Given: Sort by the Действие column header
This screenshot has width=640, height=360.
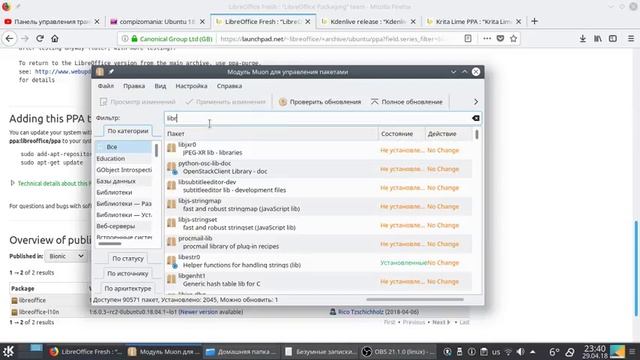Looking at the screenshot, I should click(x=448, y=133).
